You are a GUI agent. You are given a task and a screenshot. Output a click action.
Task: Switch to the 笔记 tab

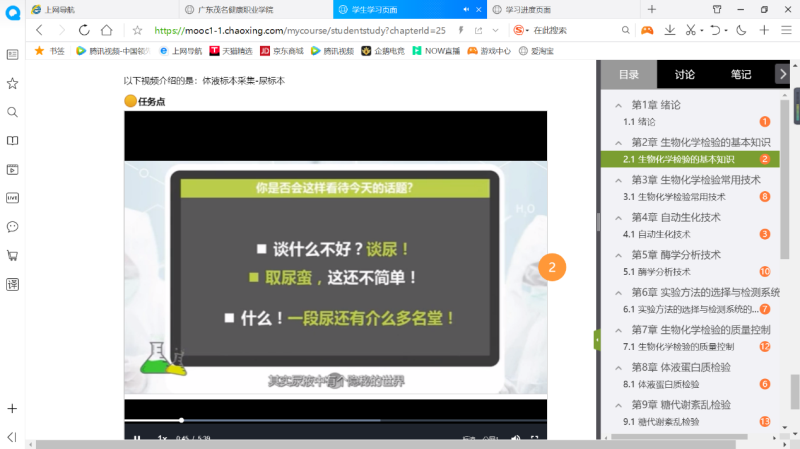point(740,74)
